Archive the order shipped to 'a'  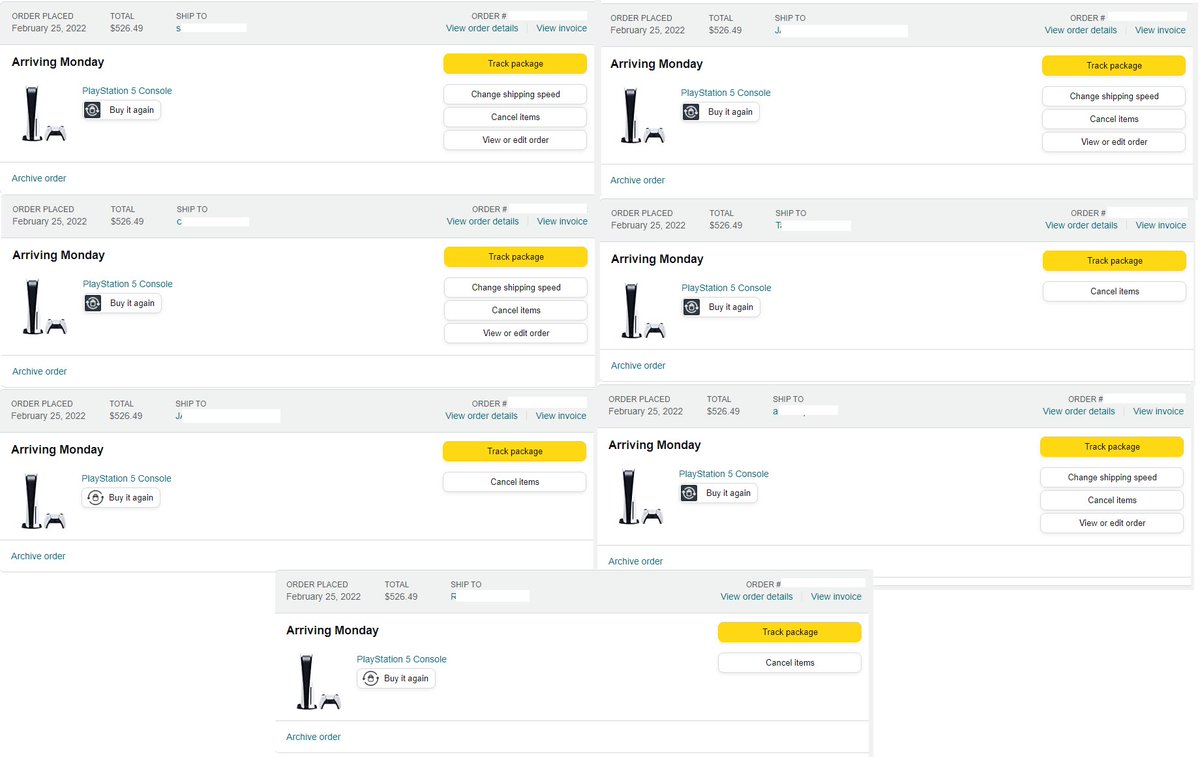click(635, 561)
